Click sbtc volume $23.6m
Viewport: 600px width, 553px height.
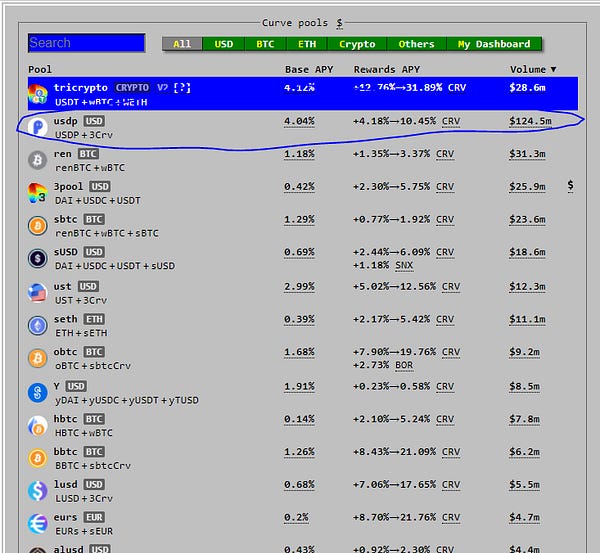527,219
